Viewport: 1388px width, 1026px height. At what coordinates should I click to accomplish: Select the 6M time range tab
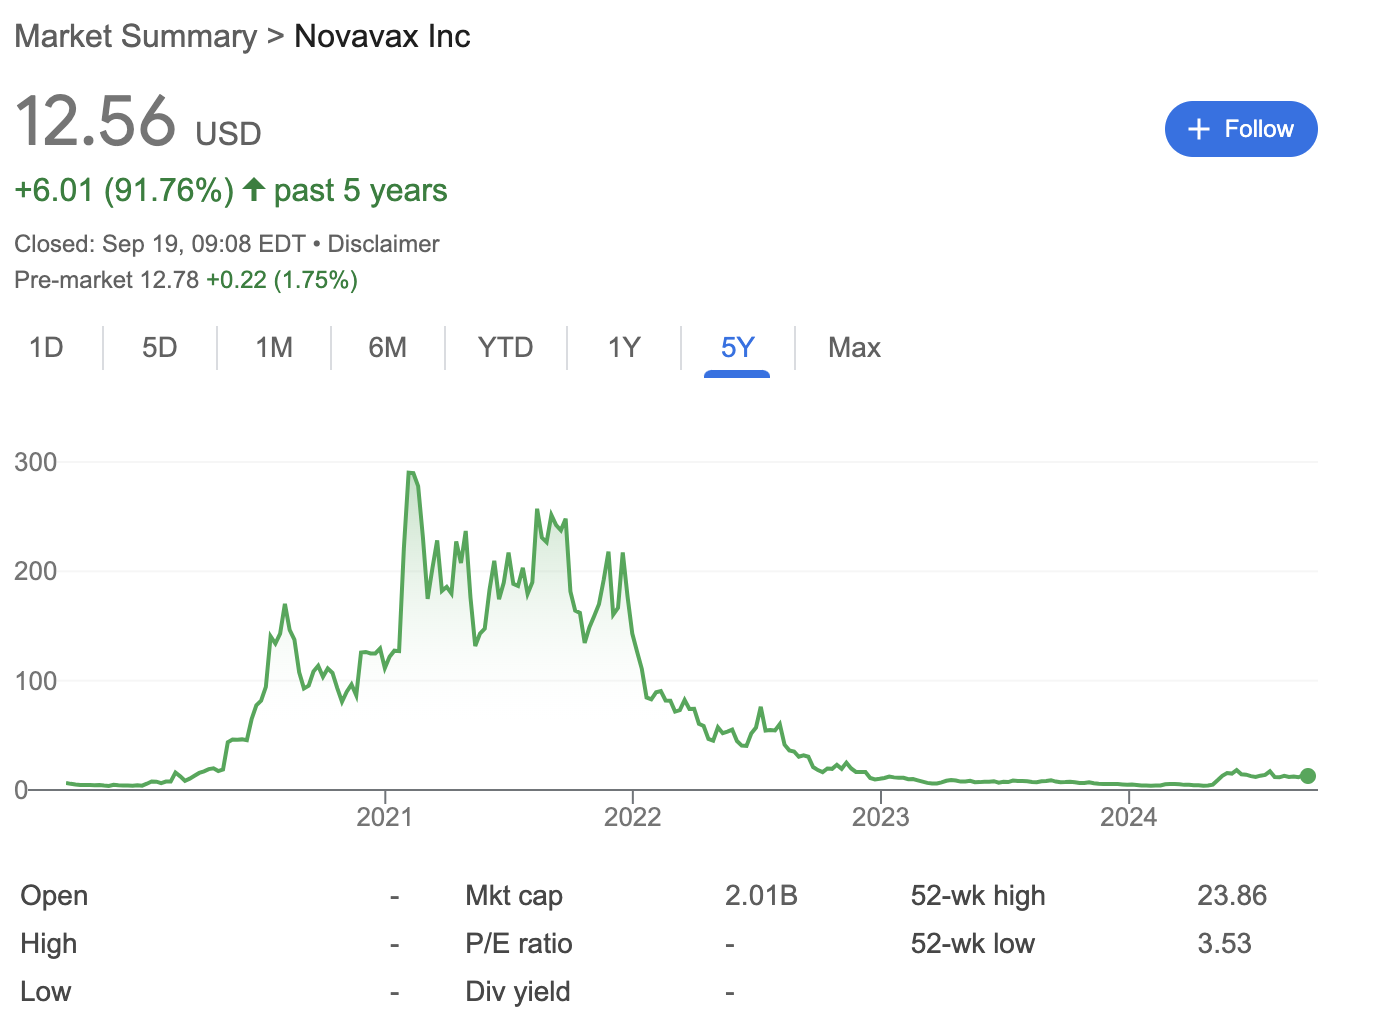tap(388, 347)
